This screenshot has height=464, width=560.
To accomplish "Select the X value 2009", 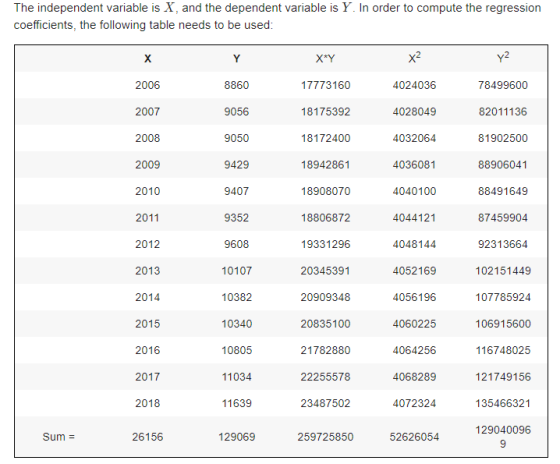I will point(148,165).
